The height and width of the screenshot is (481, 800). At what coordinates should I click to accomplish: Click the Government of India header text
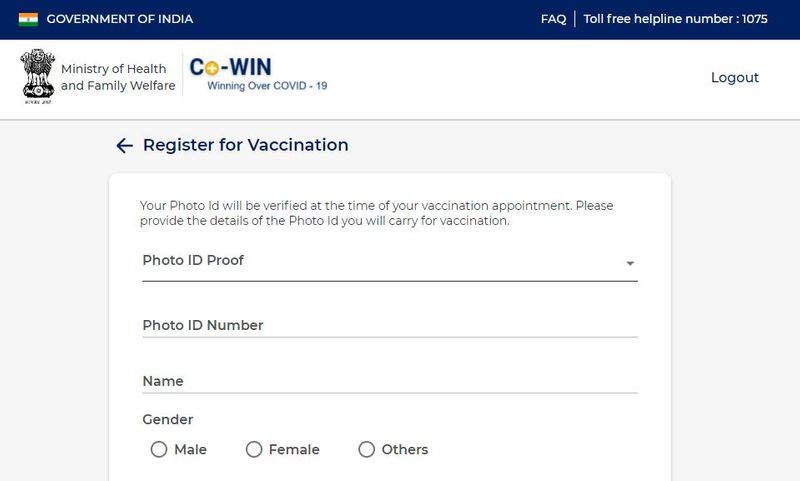click(x=120, y=19)
